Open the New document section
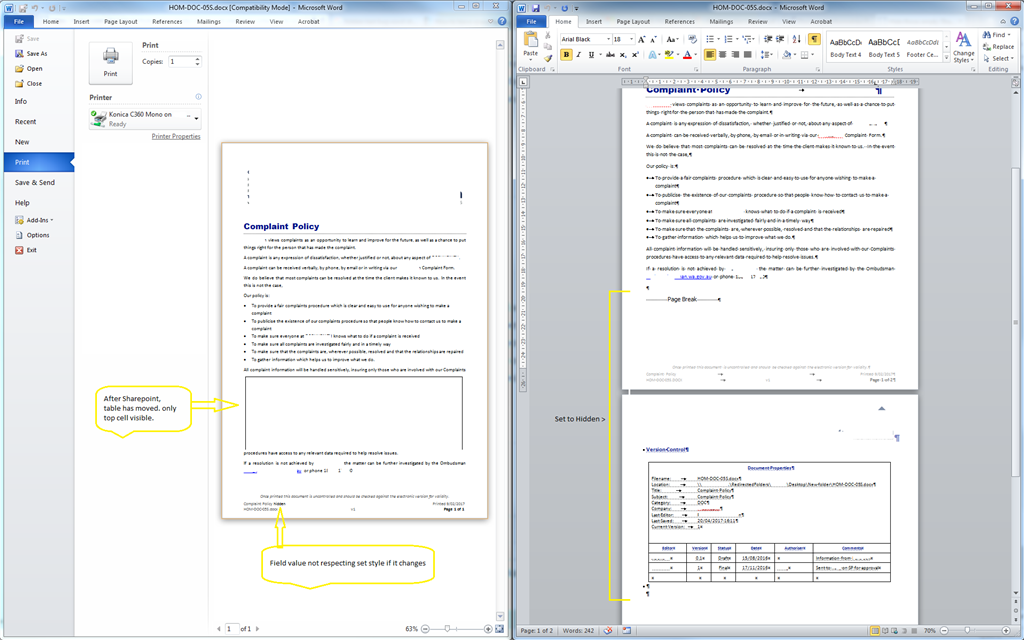This screenshot has width=1024, height=640. click(x=22, y=142)
